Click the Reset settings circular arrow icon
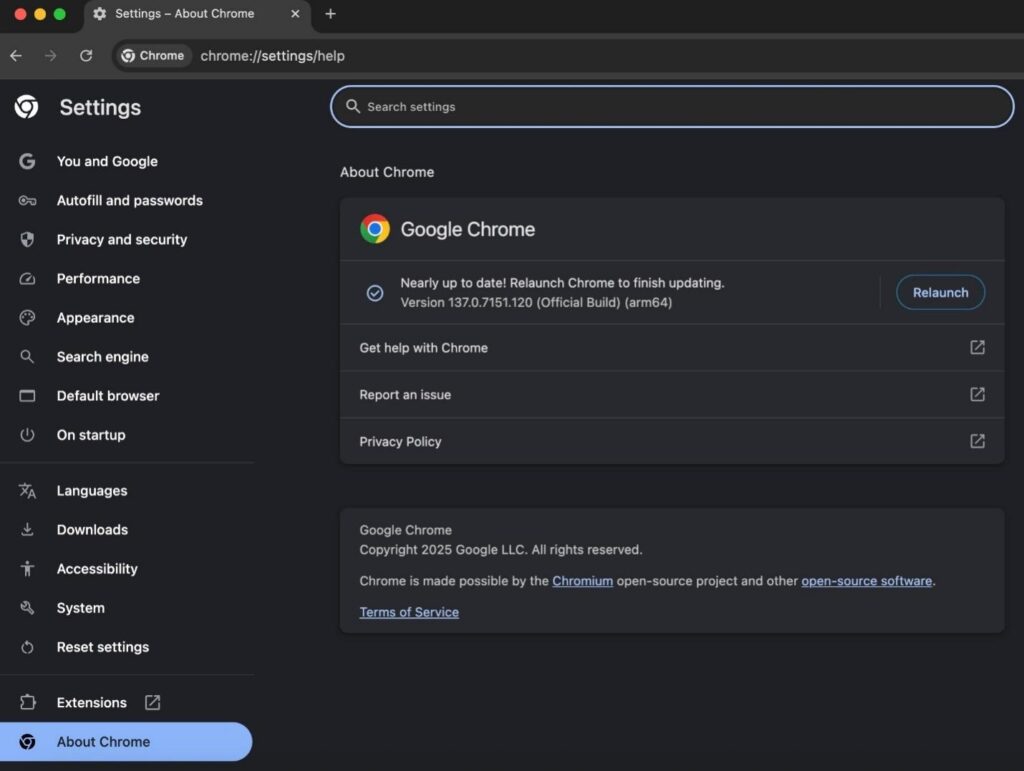The image size is (1024, 771). (27, 647)
